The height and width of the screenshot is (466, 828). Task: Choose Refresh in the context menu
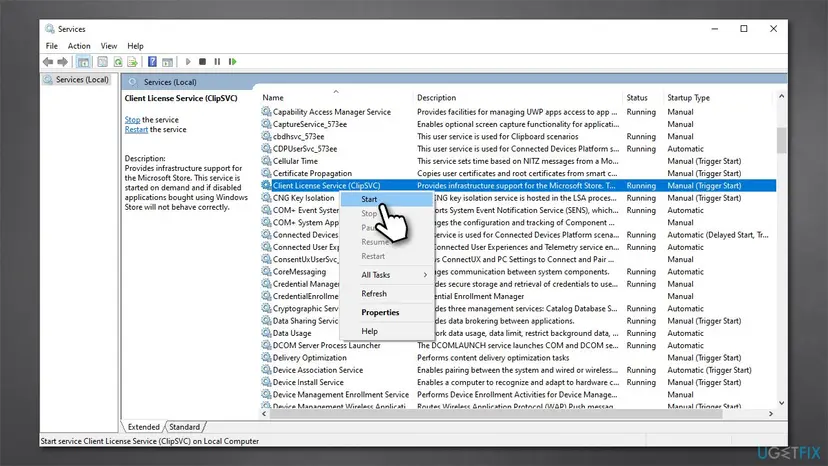[x=387, y=294]
